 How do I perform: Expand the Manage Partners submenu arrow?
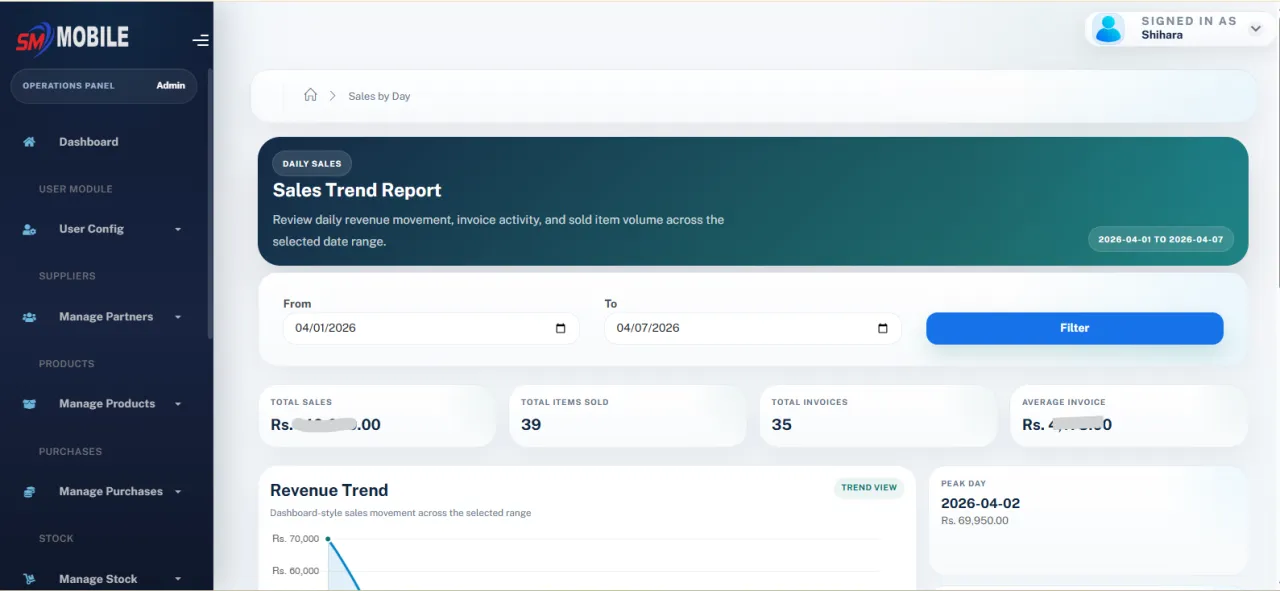178,318
